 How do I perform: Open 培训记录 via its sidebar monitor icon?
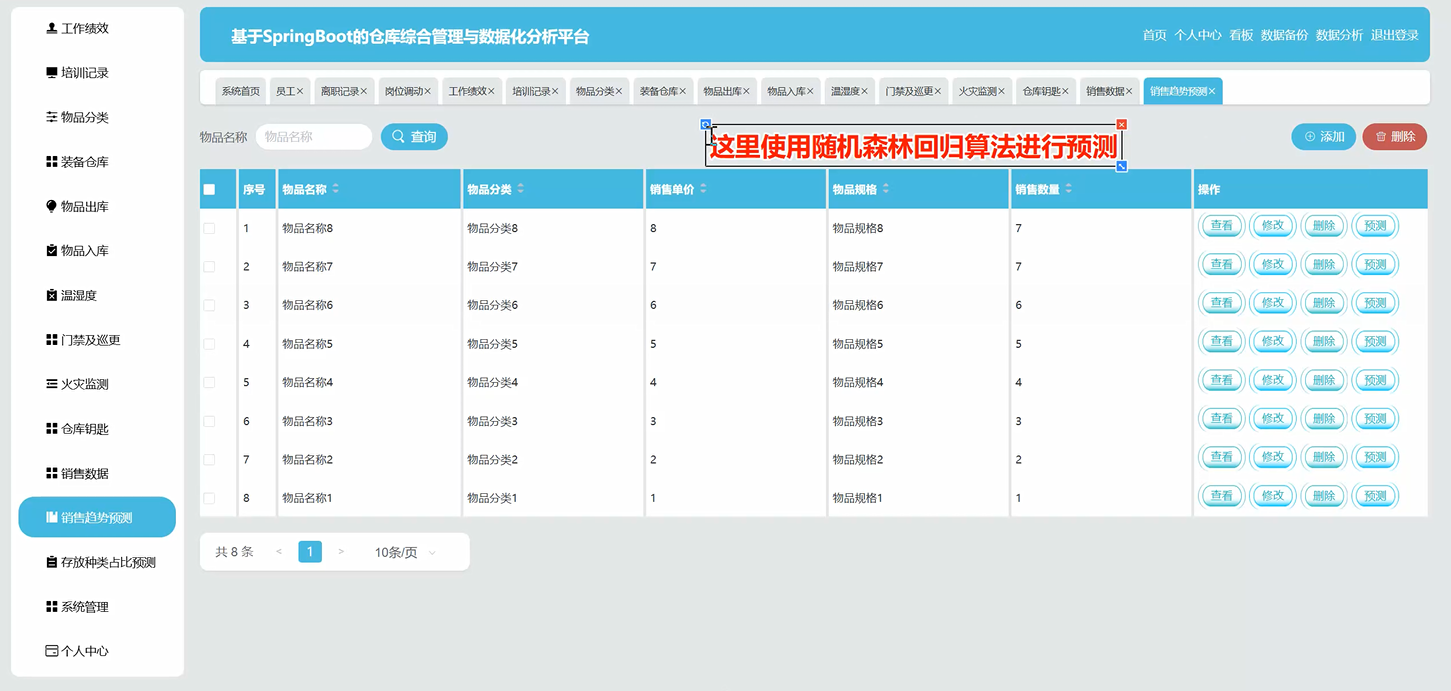tap(52, 73)
